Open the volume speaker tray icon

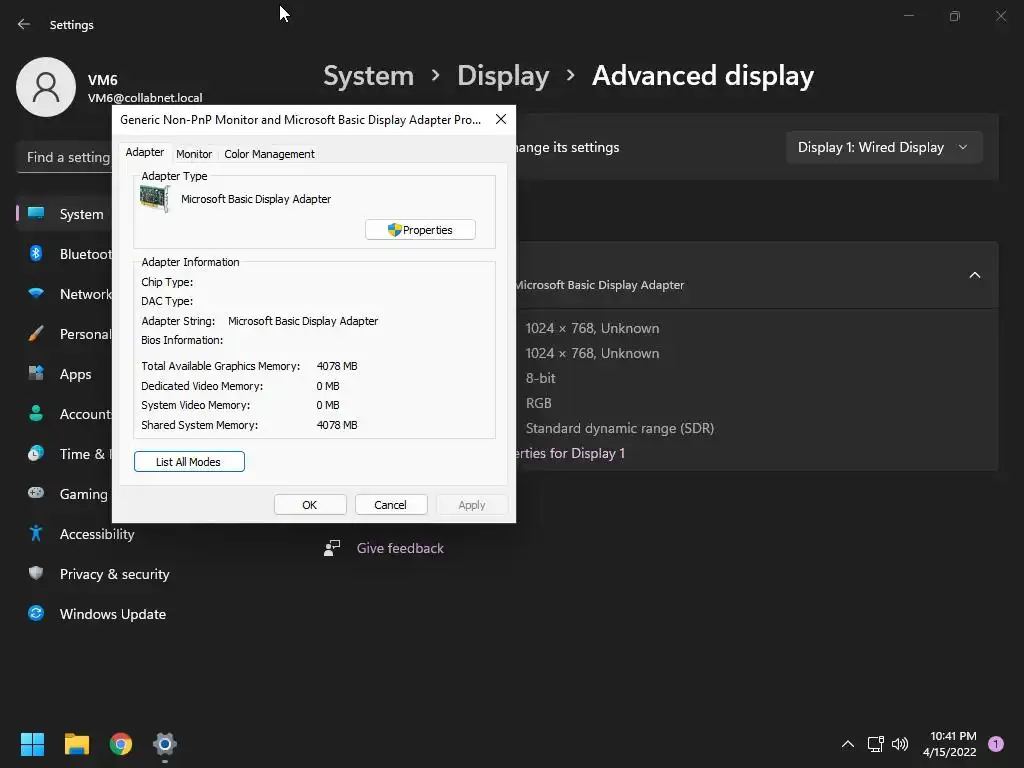coord(900,744)
